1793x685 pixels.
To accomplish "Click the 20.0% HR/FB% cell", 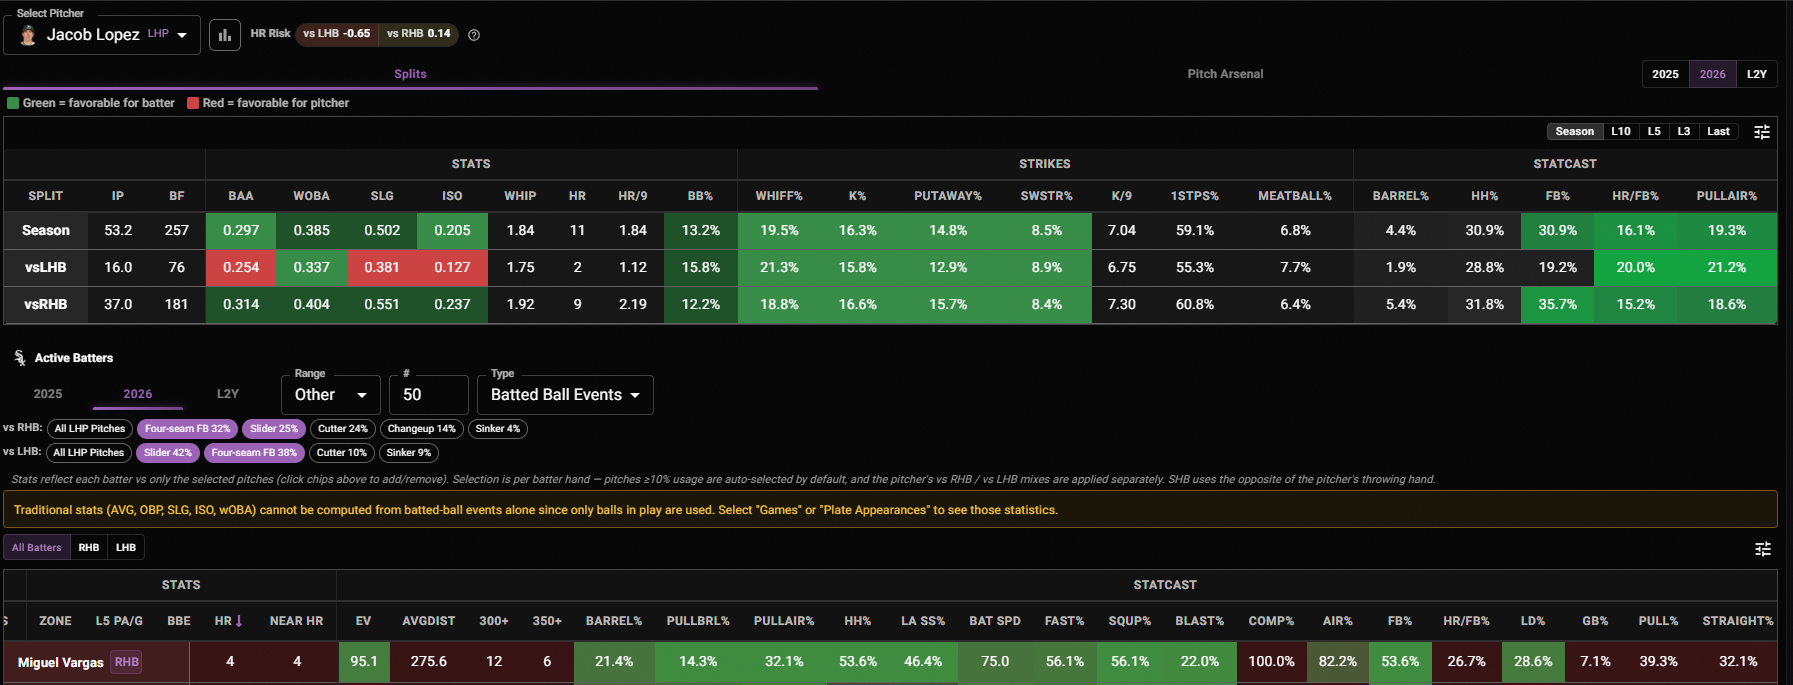I will (x=1636, y=267).
